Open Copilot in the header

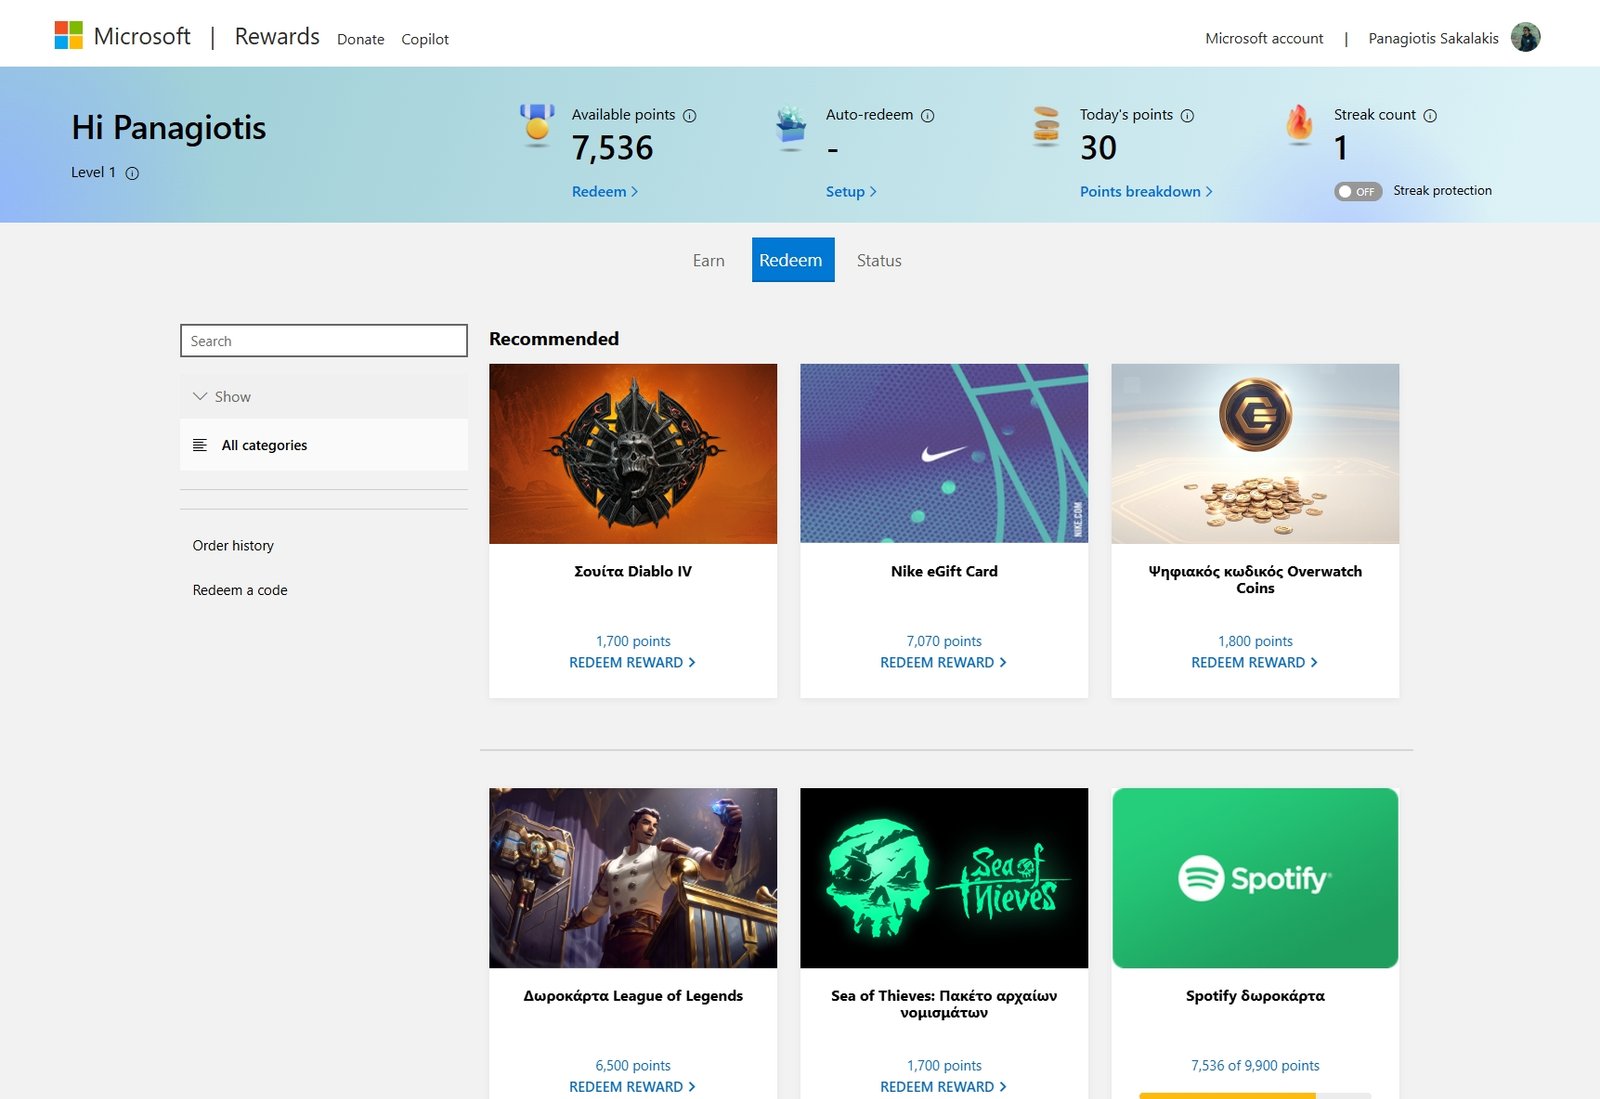click(x=425, y=39)
